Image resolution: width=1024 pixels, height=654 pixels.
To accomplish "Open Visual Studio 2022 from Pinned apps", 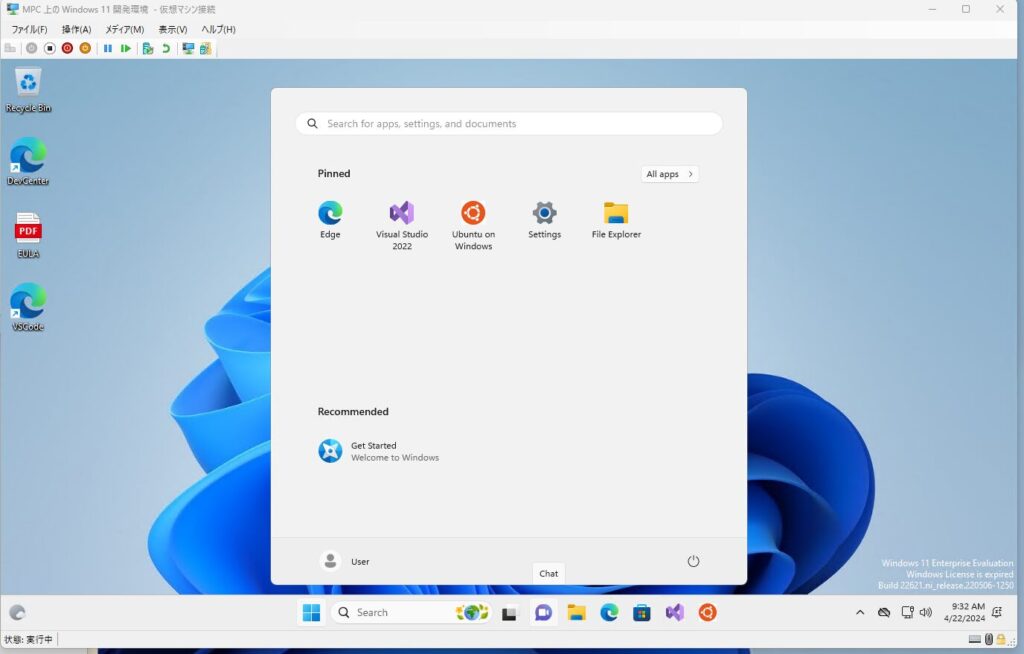I will pos(402,225).
